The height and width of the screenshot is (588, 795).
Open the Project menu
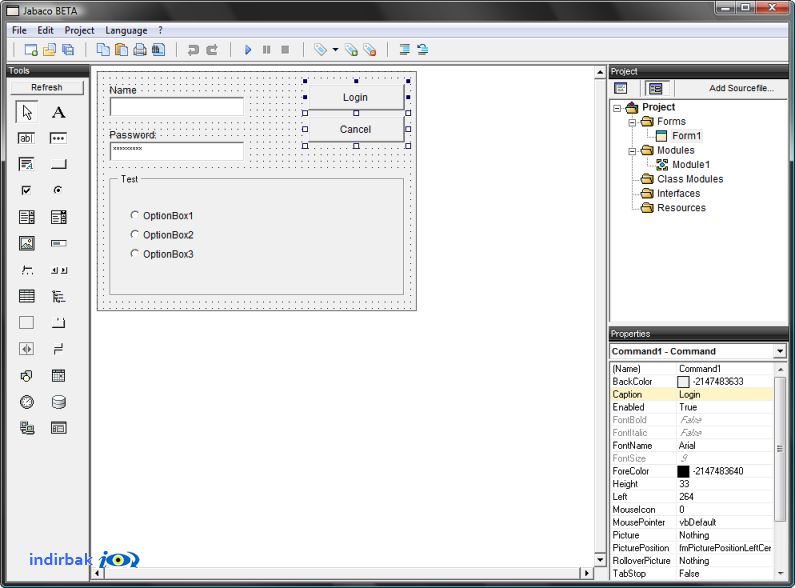(79, 30)
